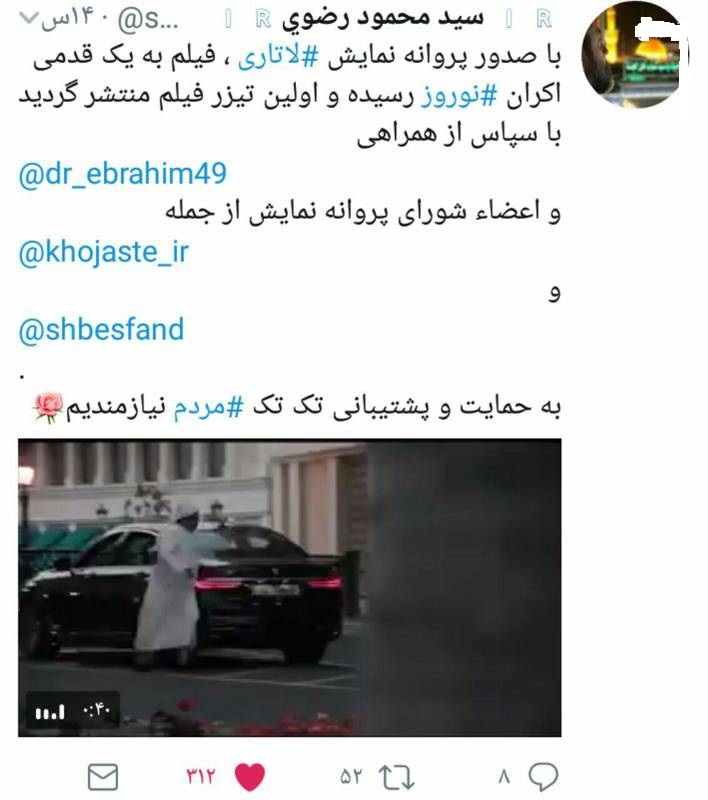Play the embedded car video

(x=290, y=587)
